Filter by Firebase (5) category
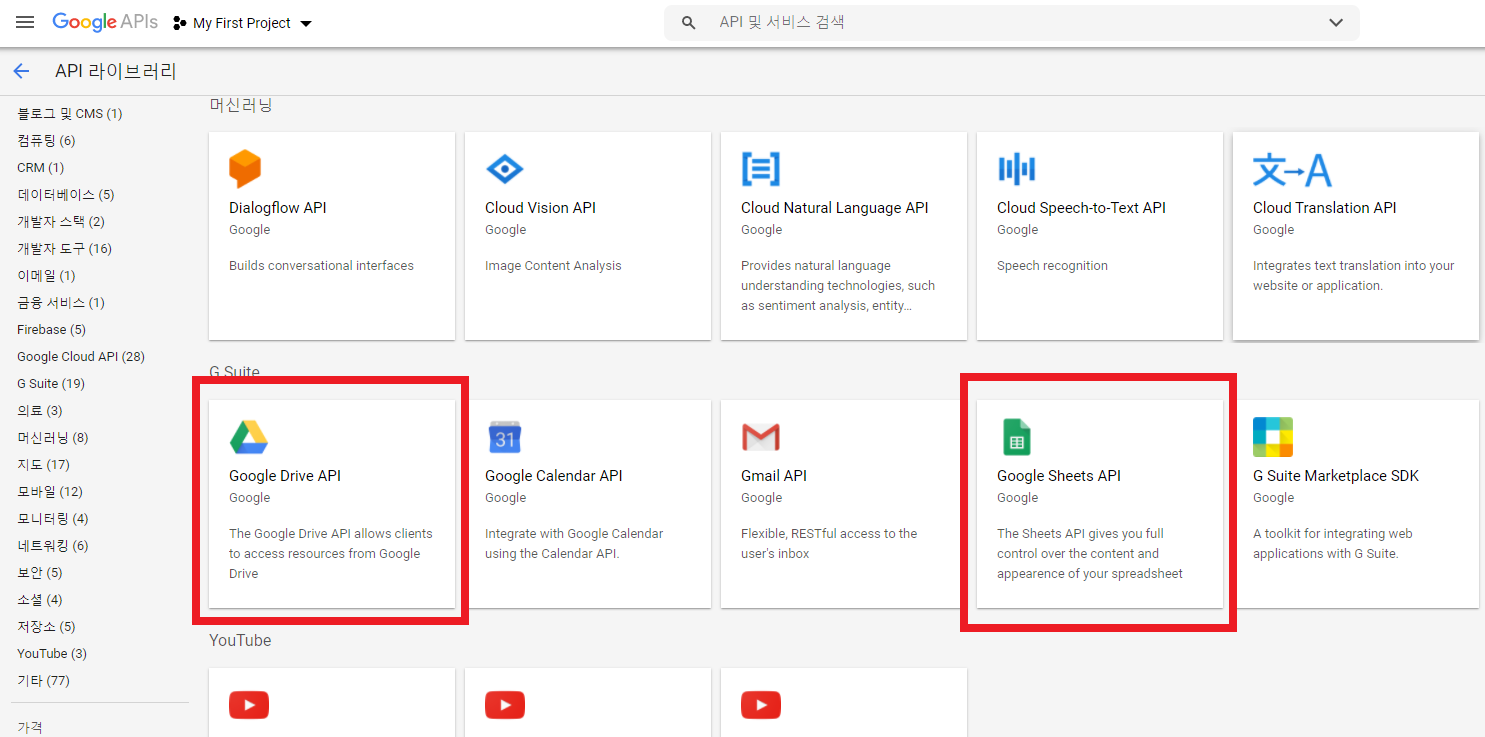Viewport: 1485px width, 737px height. point(51,330)
